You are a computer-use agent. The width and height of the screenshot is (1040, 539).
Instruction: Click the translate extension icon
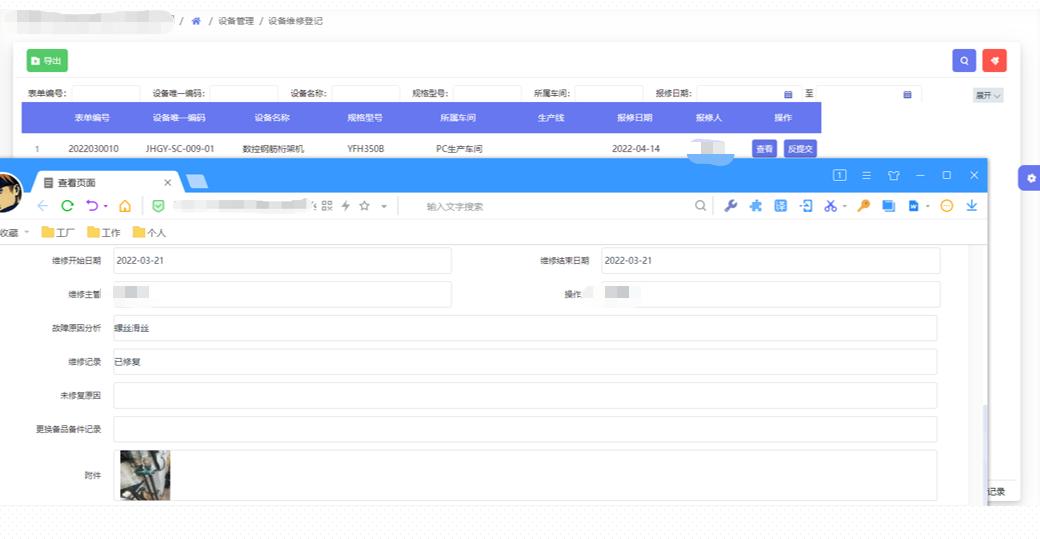(781, 206)
